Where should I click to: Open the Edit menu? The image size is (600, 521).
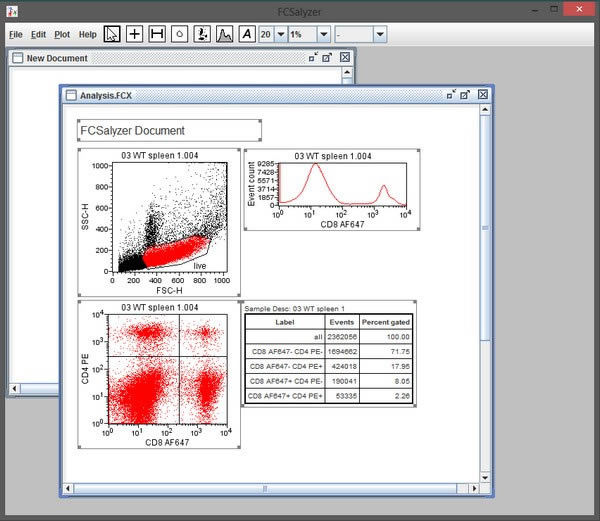pyautogui.click(x=38, y=34)
